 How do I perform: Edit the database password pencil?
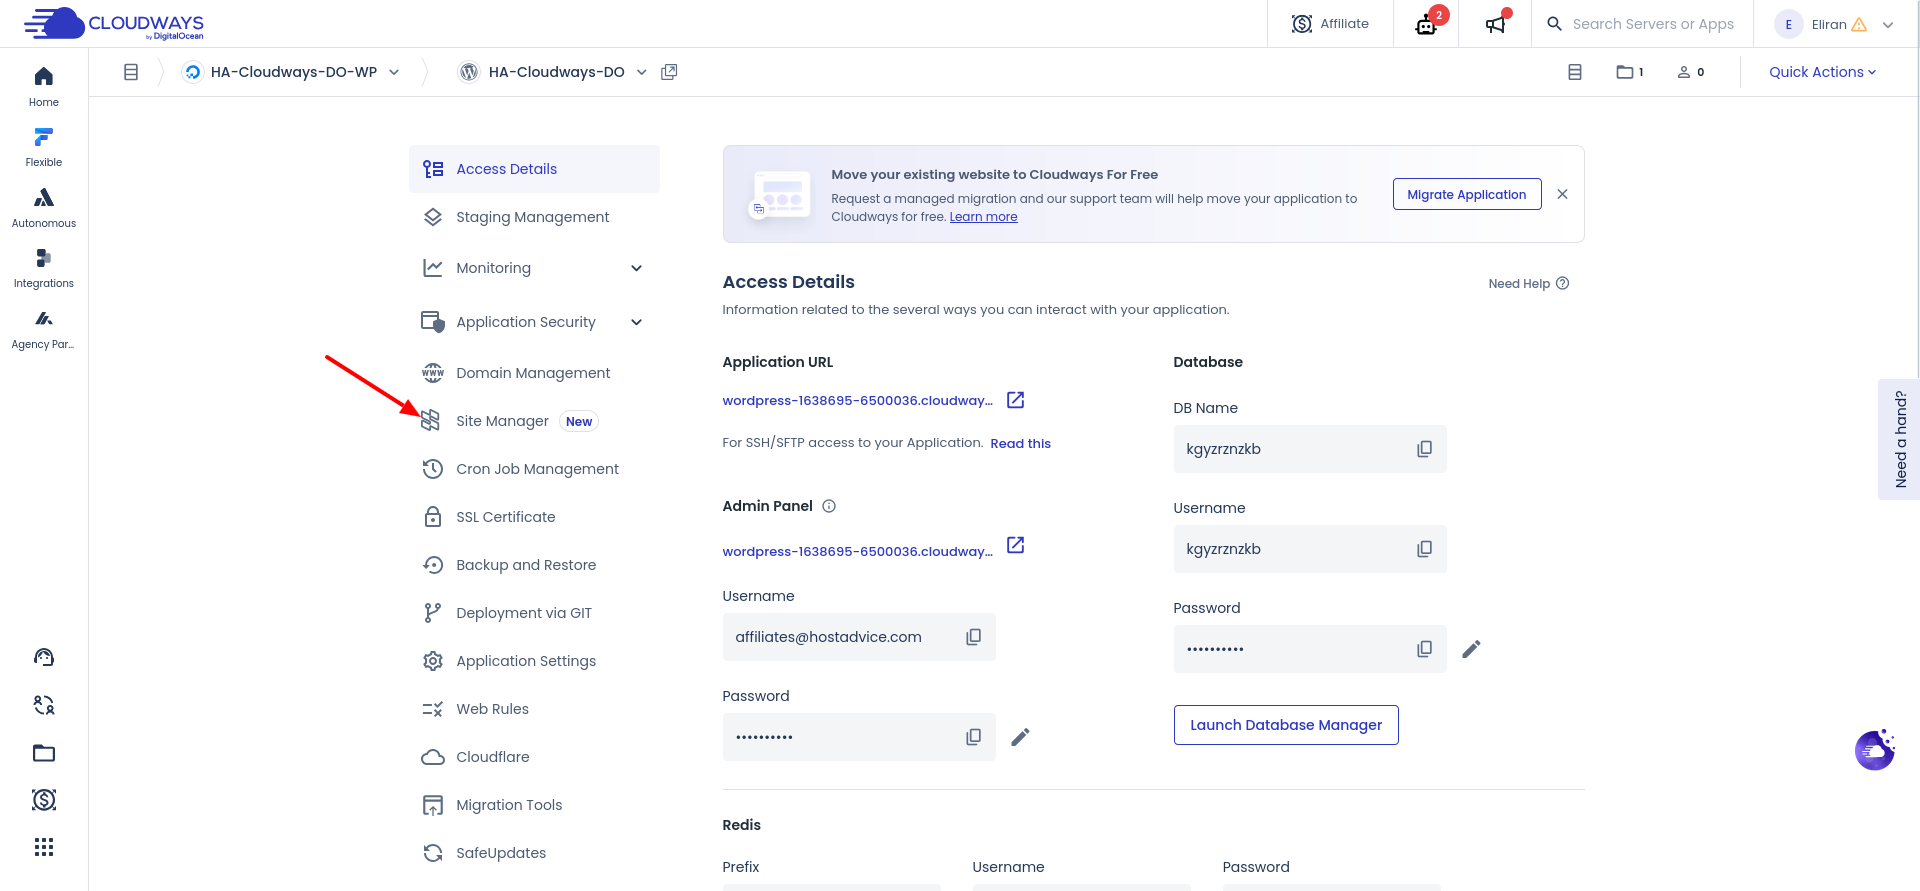coord(1471,649)
